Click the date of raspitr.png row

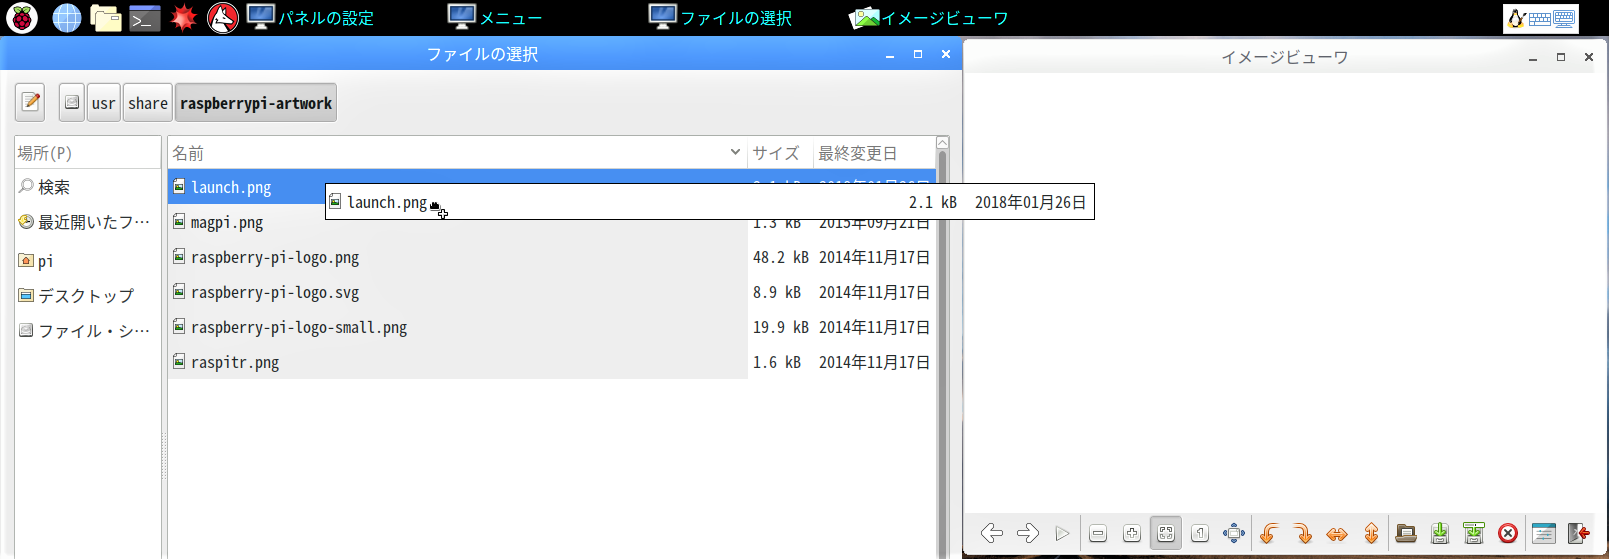pos(874,362)
